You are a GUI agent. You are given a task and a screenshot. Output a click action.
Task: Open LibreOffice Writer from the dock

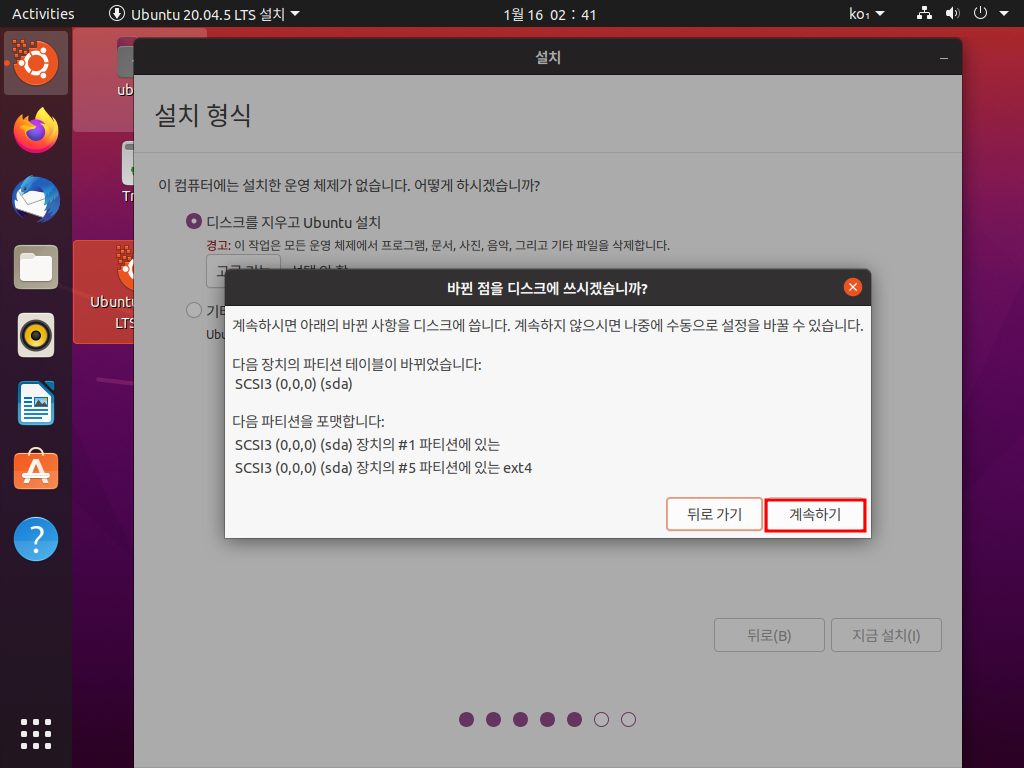click(36, 403)
